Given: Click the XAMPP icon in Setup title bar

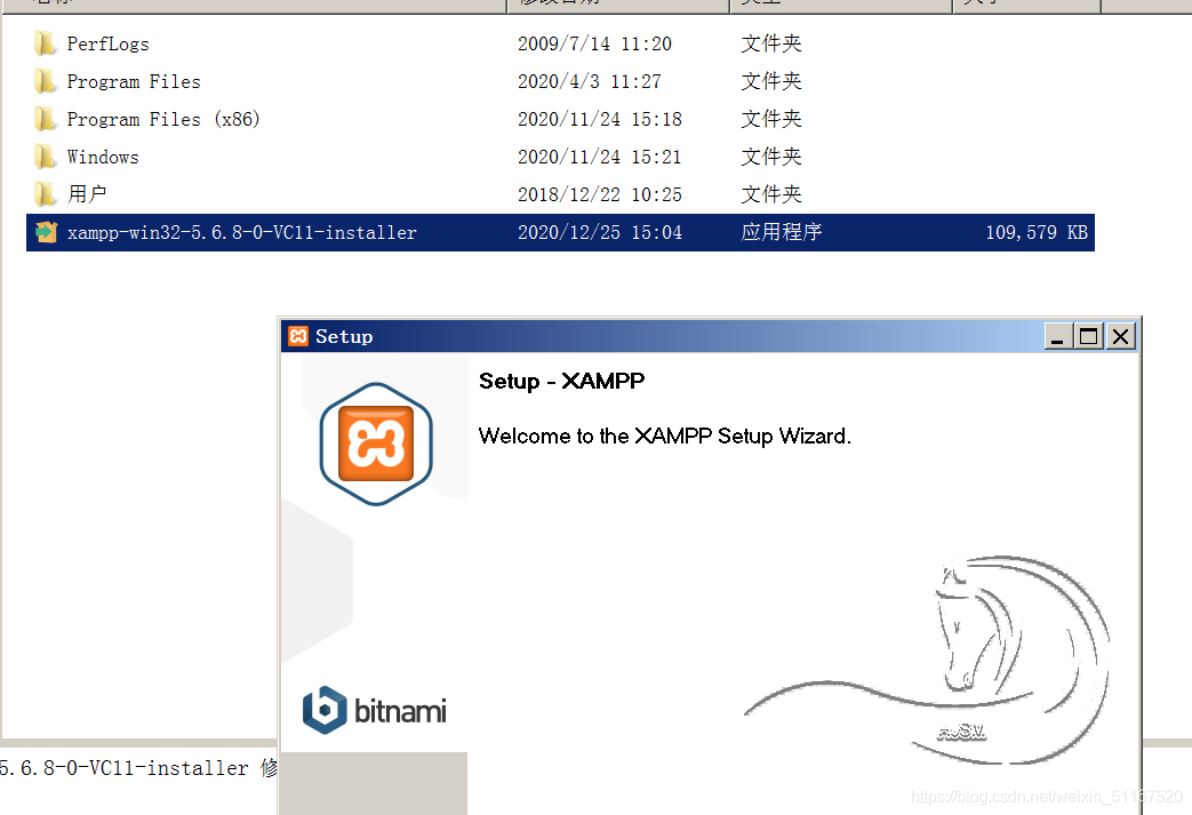Looking at the screenshot, I should click(299, 336).
